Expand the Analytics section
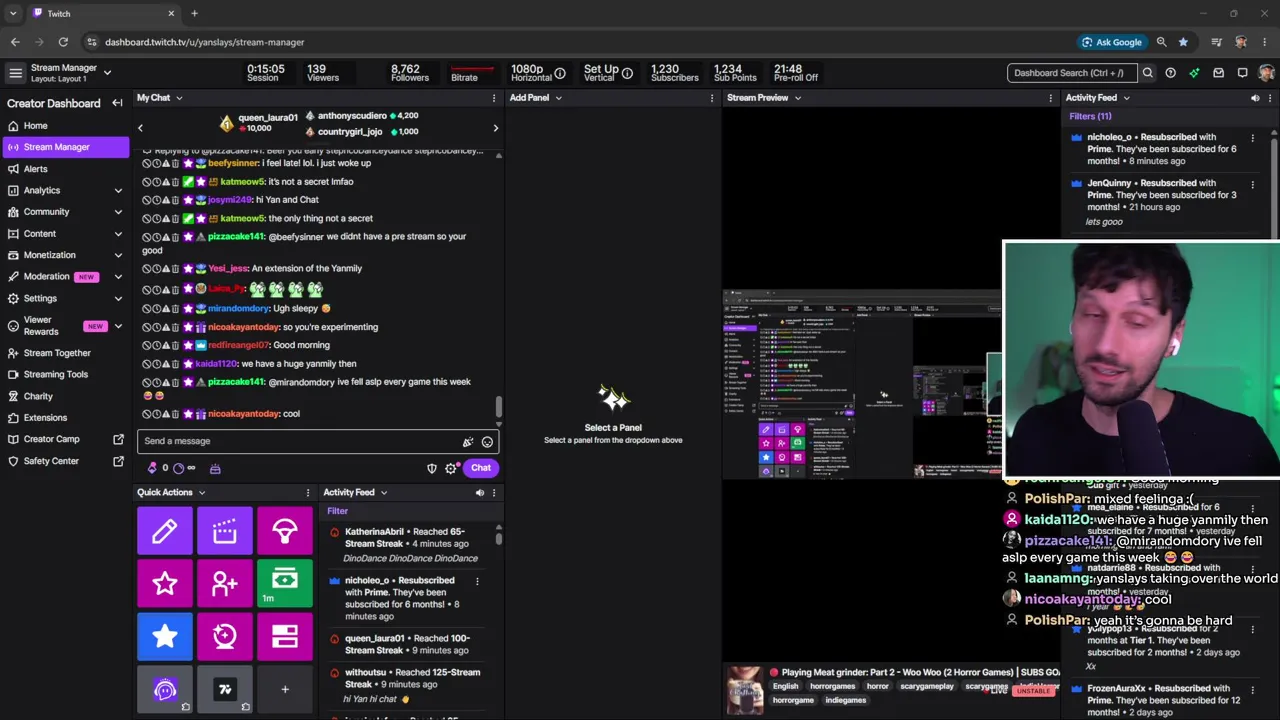This screenshot has height=720, width=1280. 118,190
